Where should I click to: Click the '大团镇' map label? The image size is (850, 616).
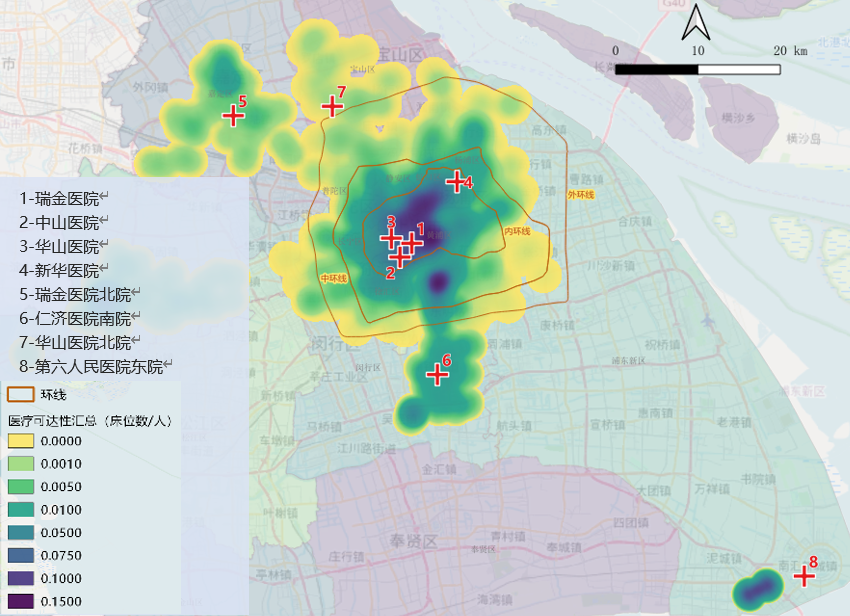tap(653, 491)
